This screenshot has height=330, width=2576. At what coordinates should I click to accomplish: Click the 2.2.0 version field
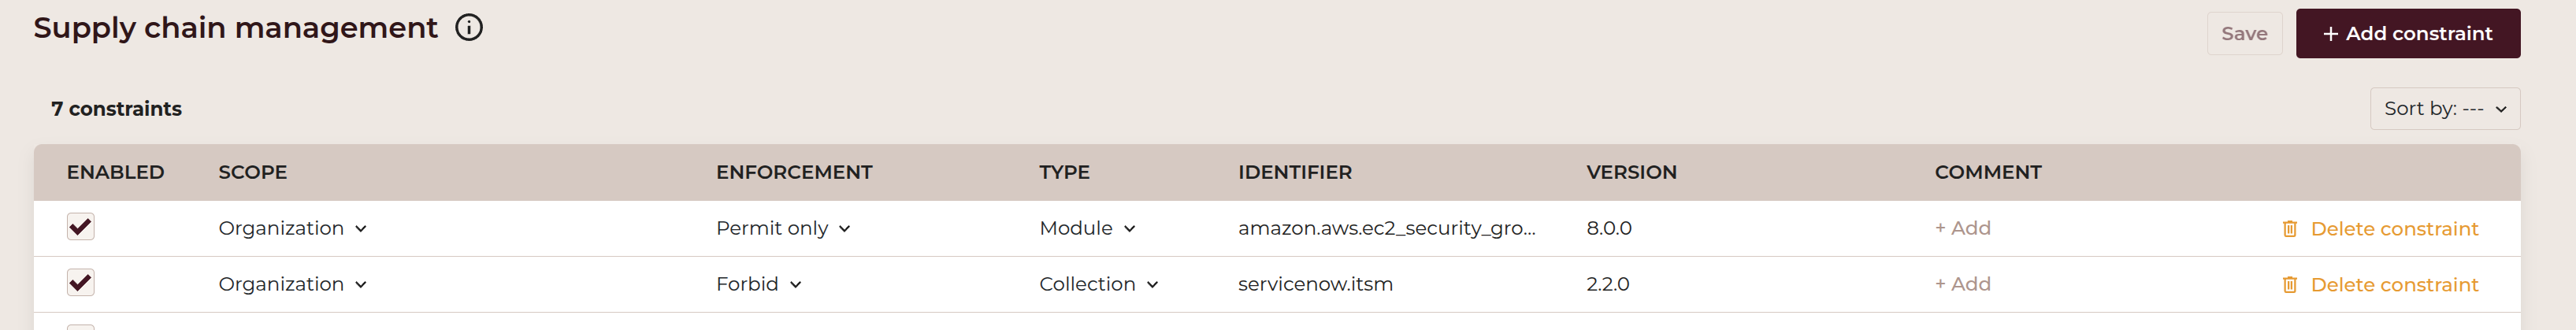click(1607, 285)
